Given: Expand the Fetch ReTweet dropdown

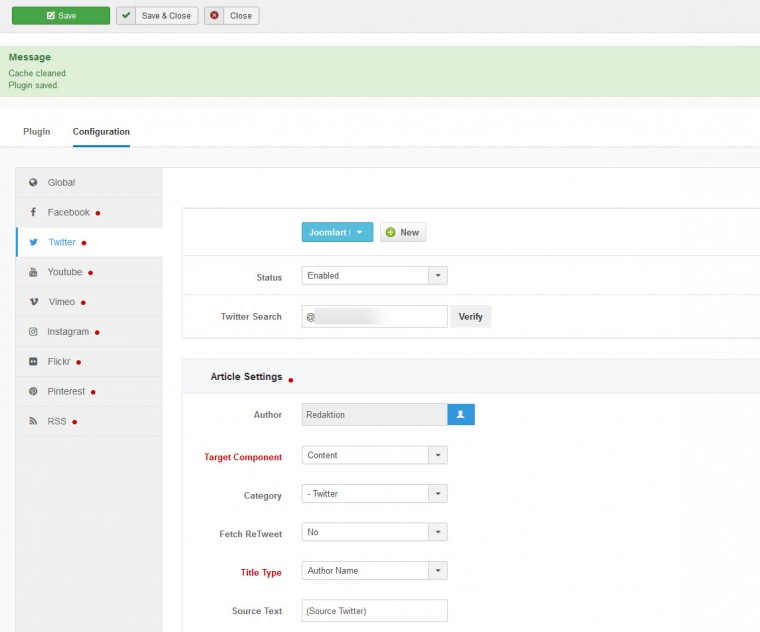Looking at the screenshot, I should click(x=374, y=533).
